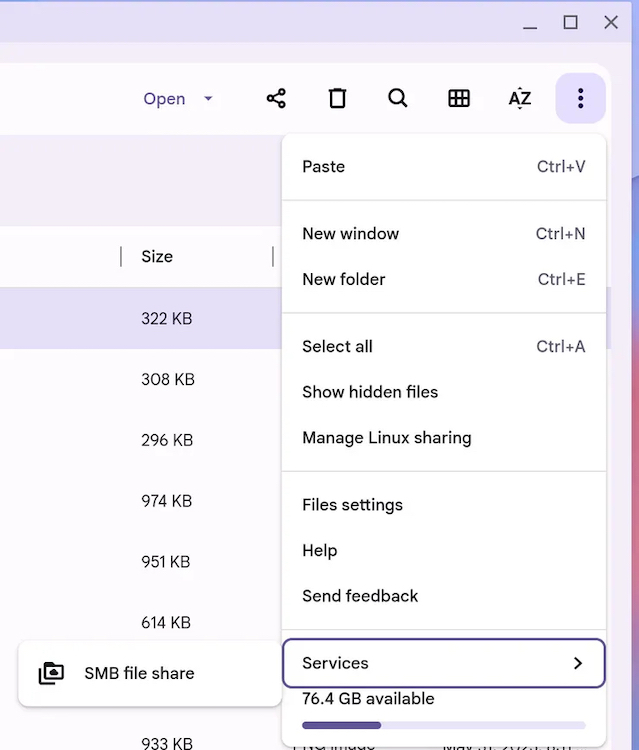The image size is (639, 750).
Task: Open the AZ sort options icon
Action: click(520, 98)
